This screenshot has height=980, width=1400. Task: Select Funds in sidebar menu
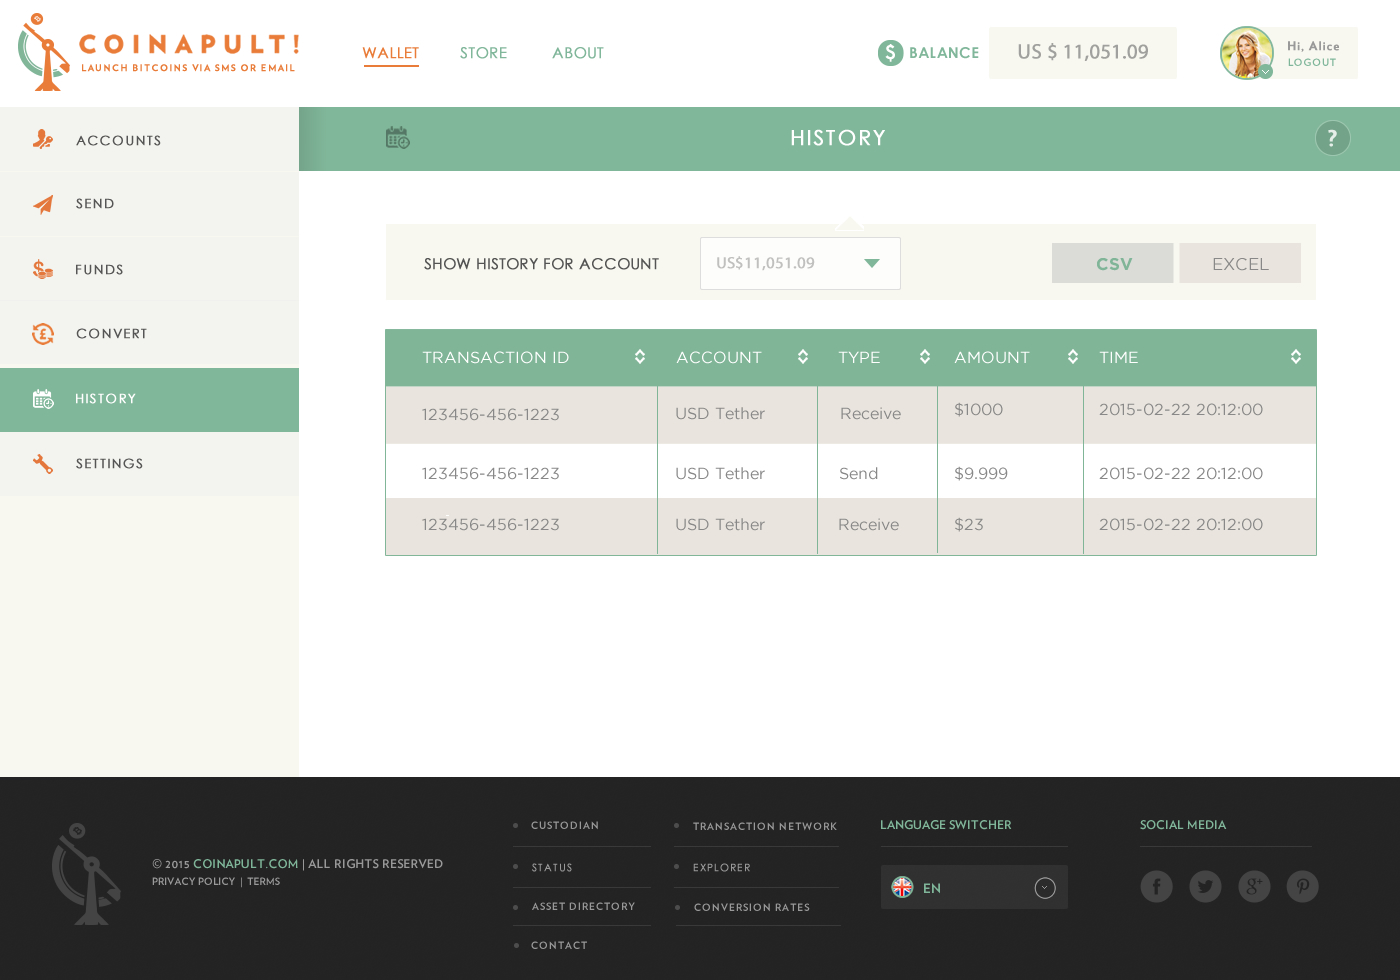pyautogui.click(x=149, y=269)
